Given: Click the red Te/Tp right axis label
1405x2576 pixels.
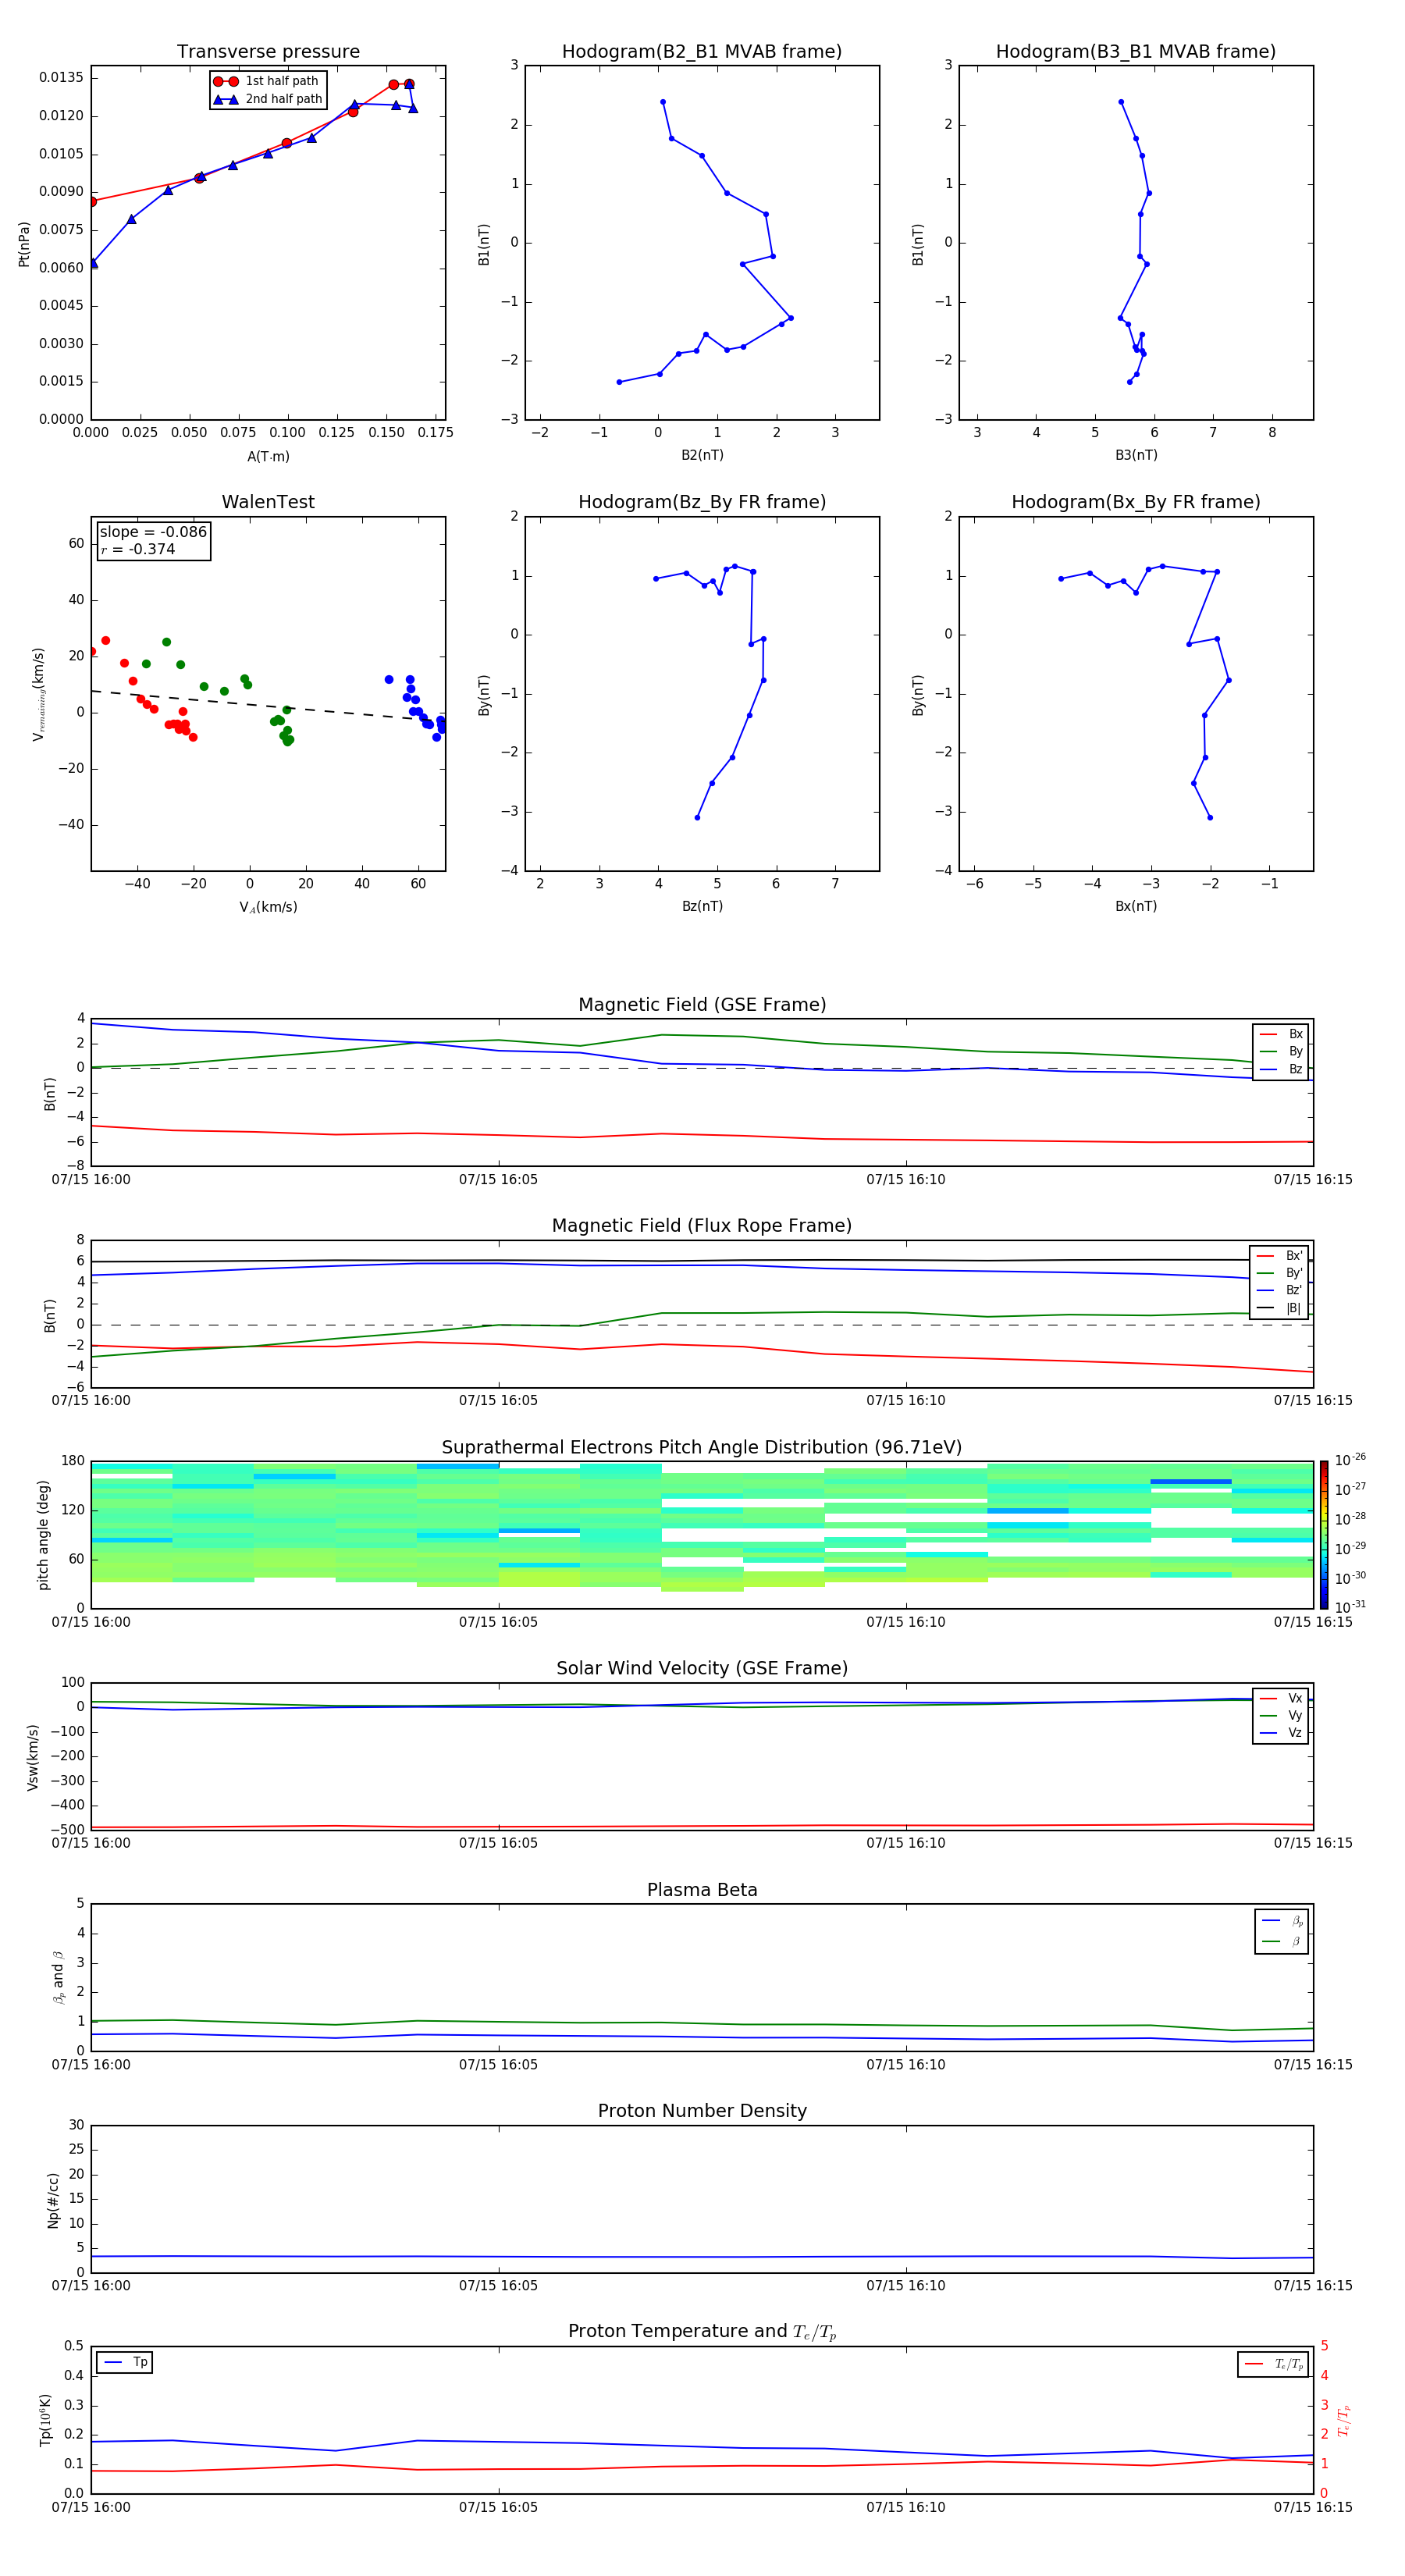Looking at the screenshot, I should [1343, 2420].
